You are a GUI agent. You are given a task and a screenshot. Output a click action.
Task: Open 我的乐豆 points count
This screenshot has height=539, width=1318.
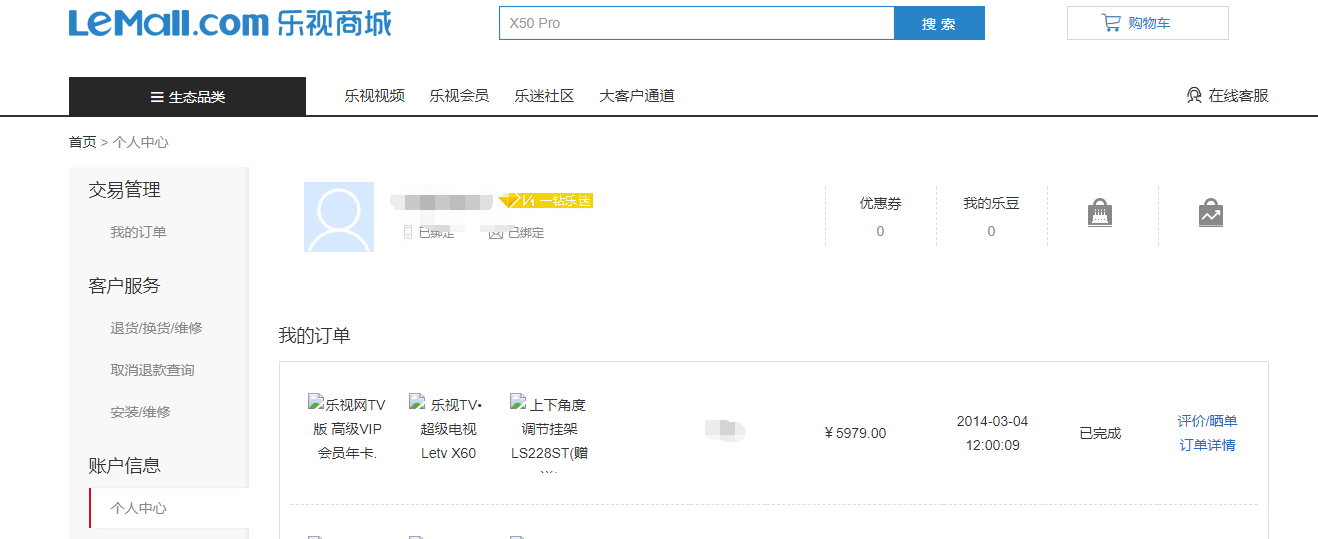coord(991,216)
